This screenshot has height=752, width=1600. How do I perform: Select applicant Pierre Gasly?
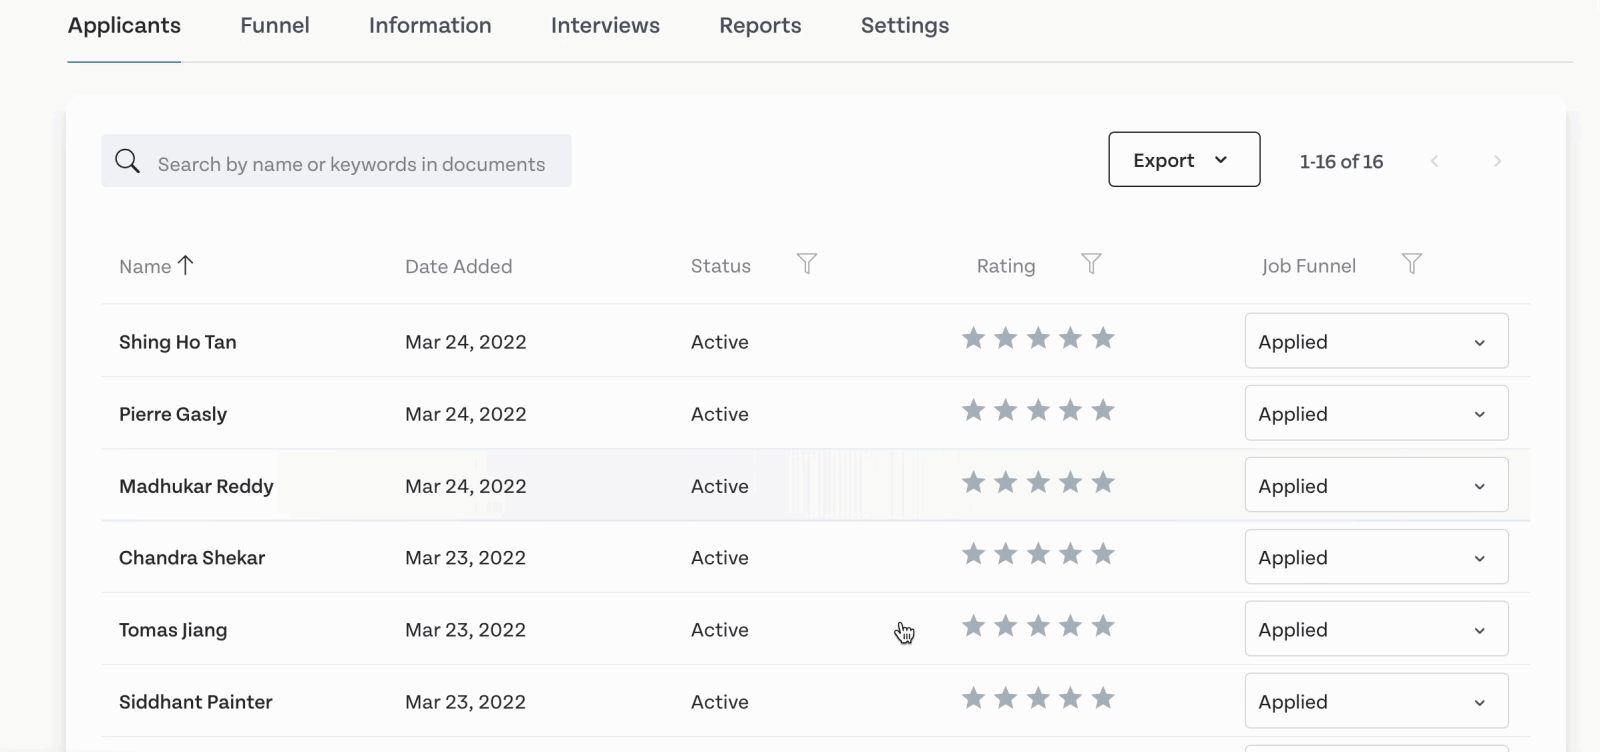tap(173, 414)
